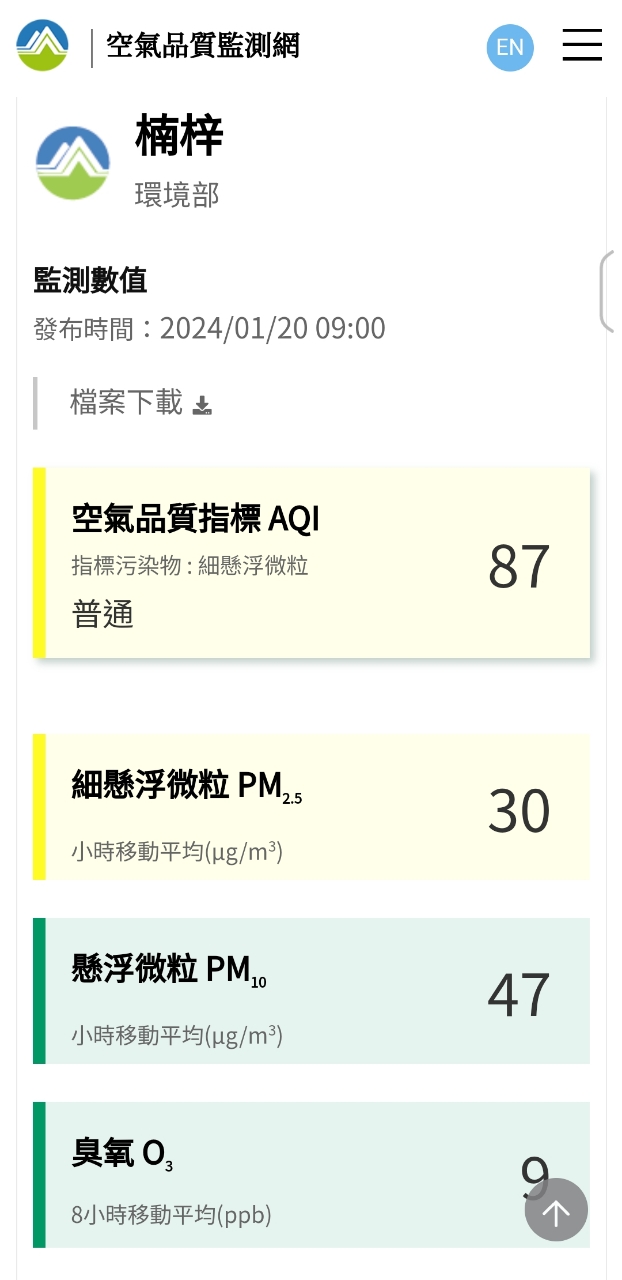Click the download arrow icon

point(203,405)
